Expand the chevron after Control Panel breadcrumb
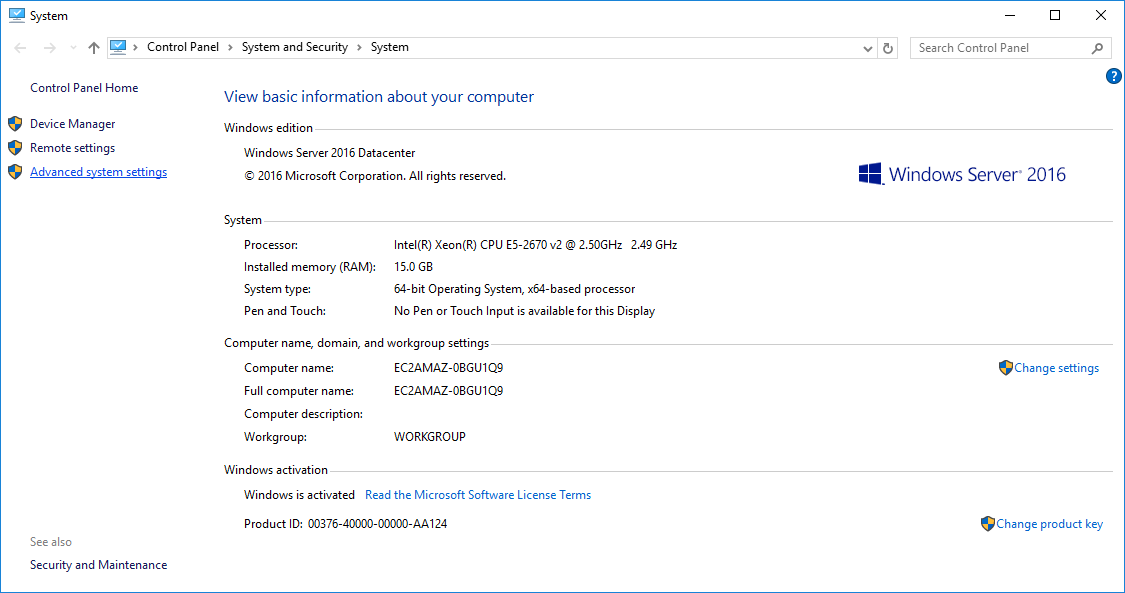 [x=228, y=46]
